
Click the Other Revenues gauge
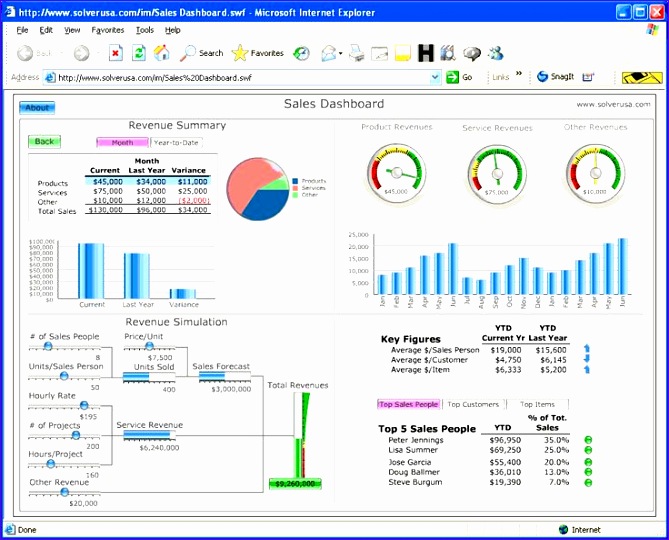tap(595, 173)
